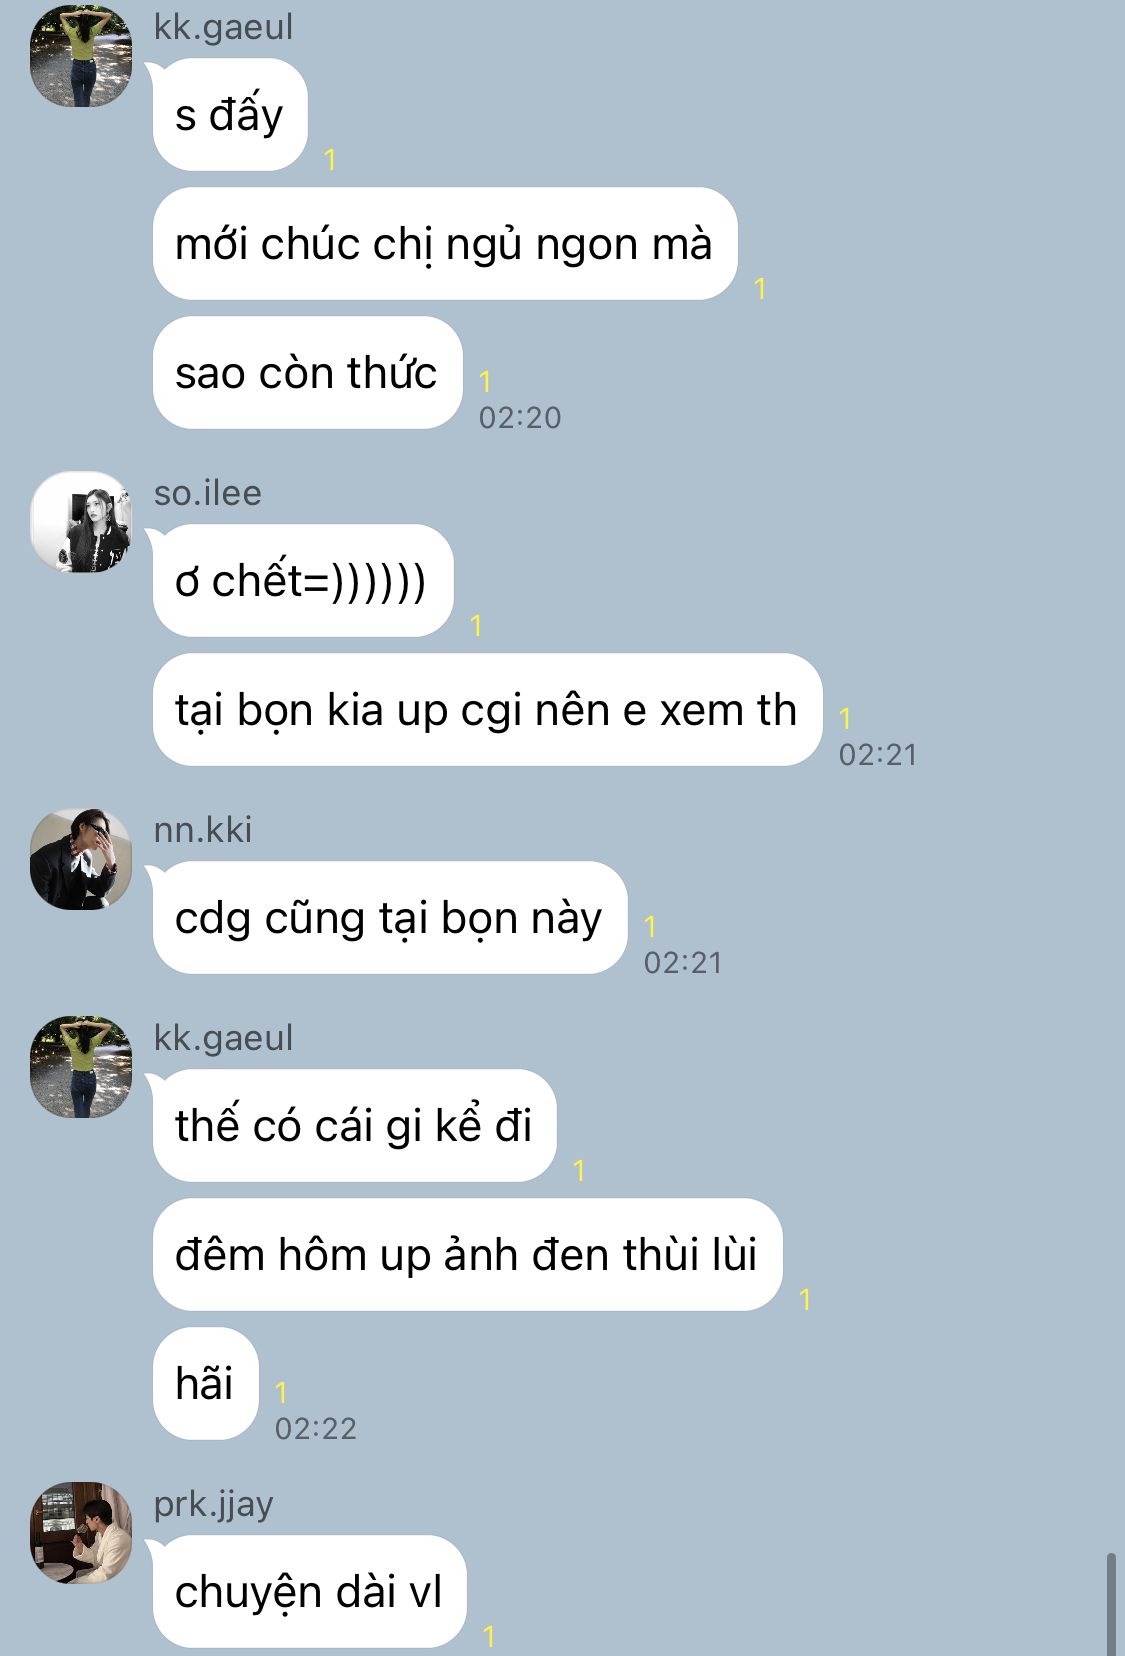Image resolution: width=1125 pixels, height=1656 pixels.
Task: Select the 's đấy' message bubble
Action: [x=230, y=115]
